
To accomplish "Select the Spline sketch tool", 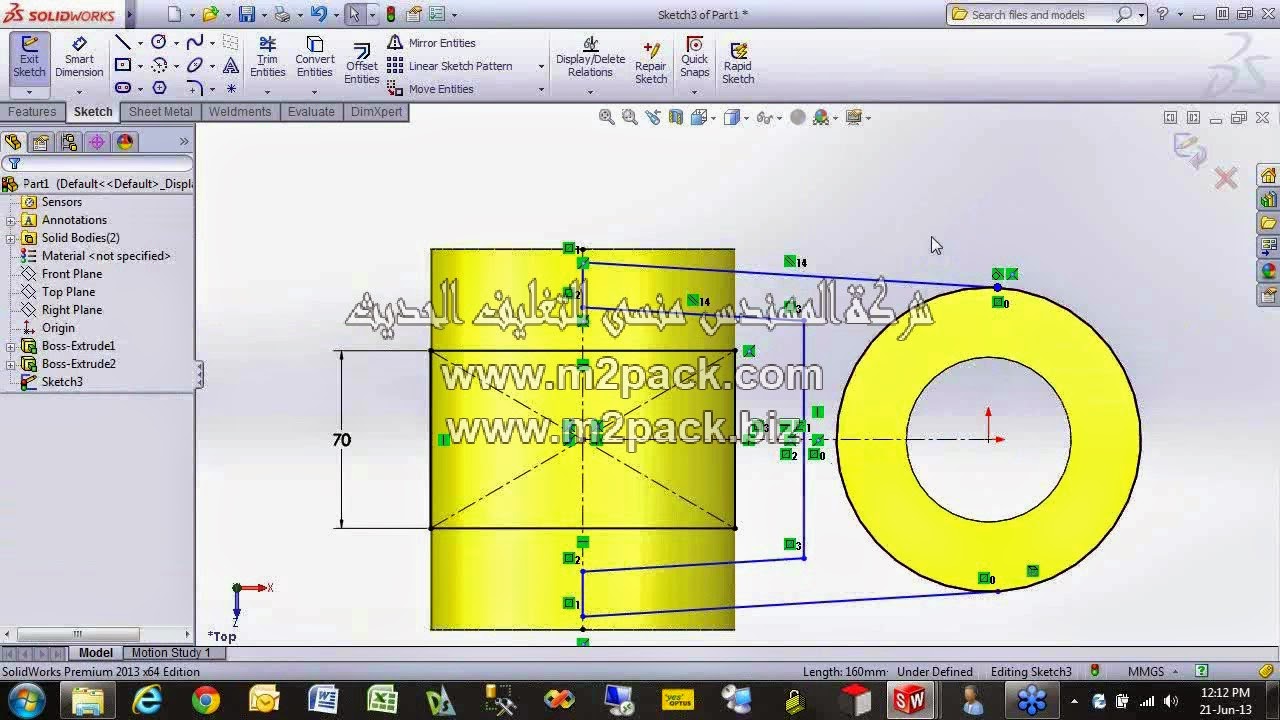I will tap(195, 42).
